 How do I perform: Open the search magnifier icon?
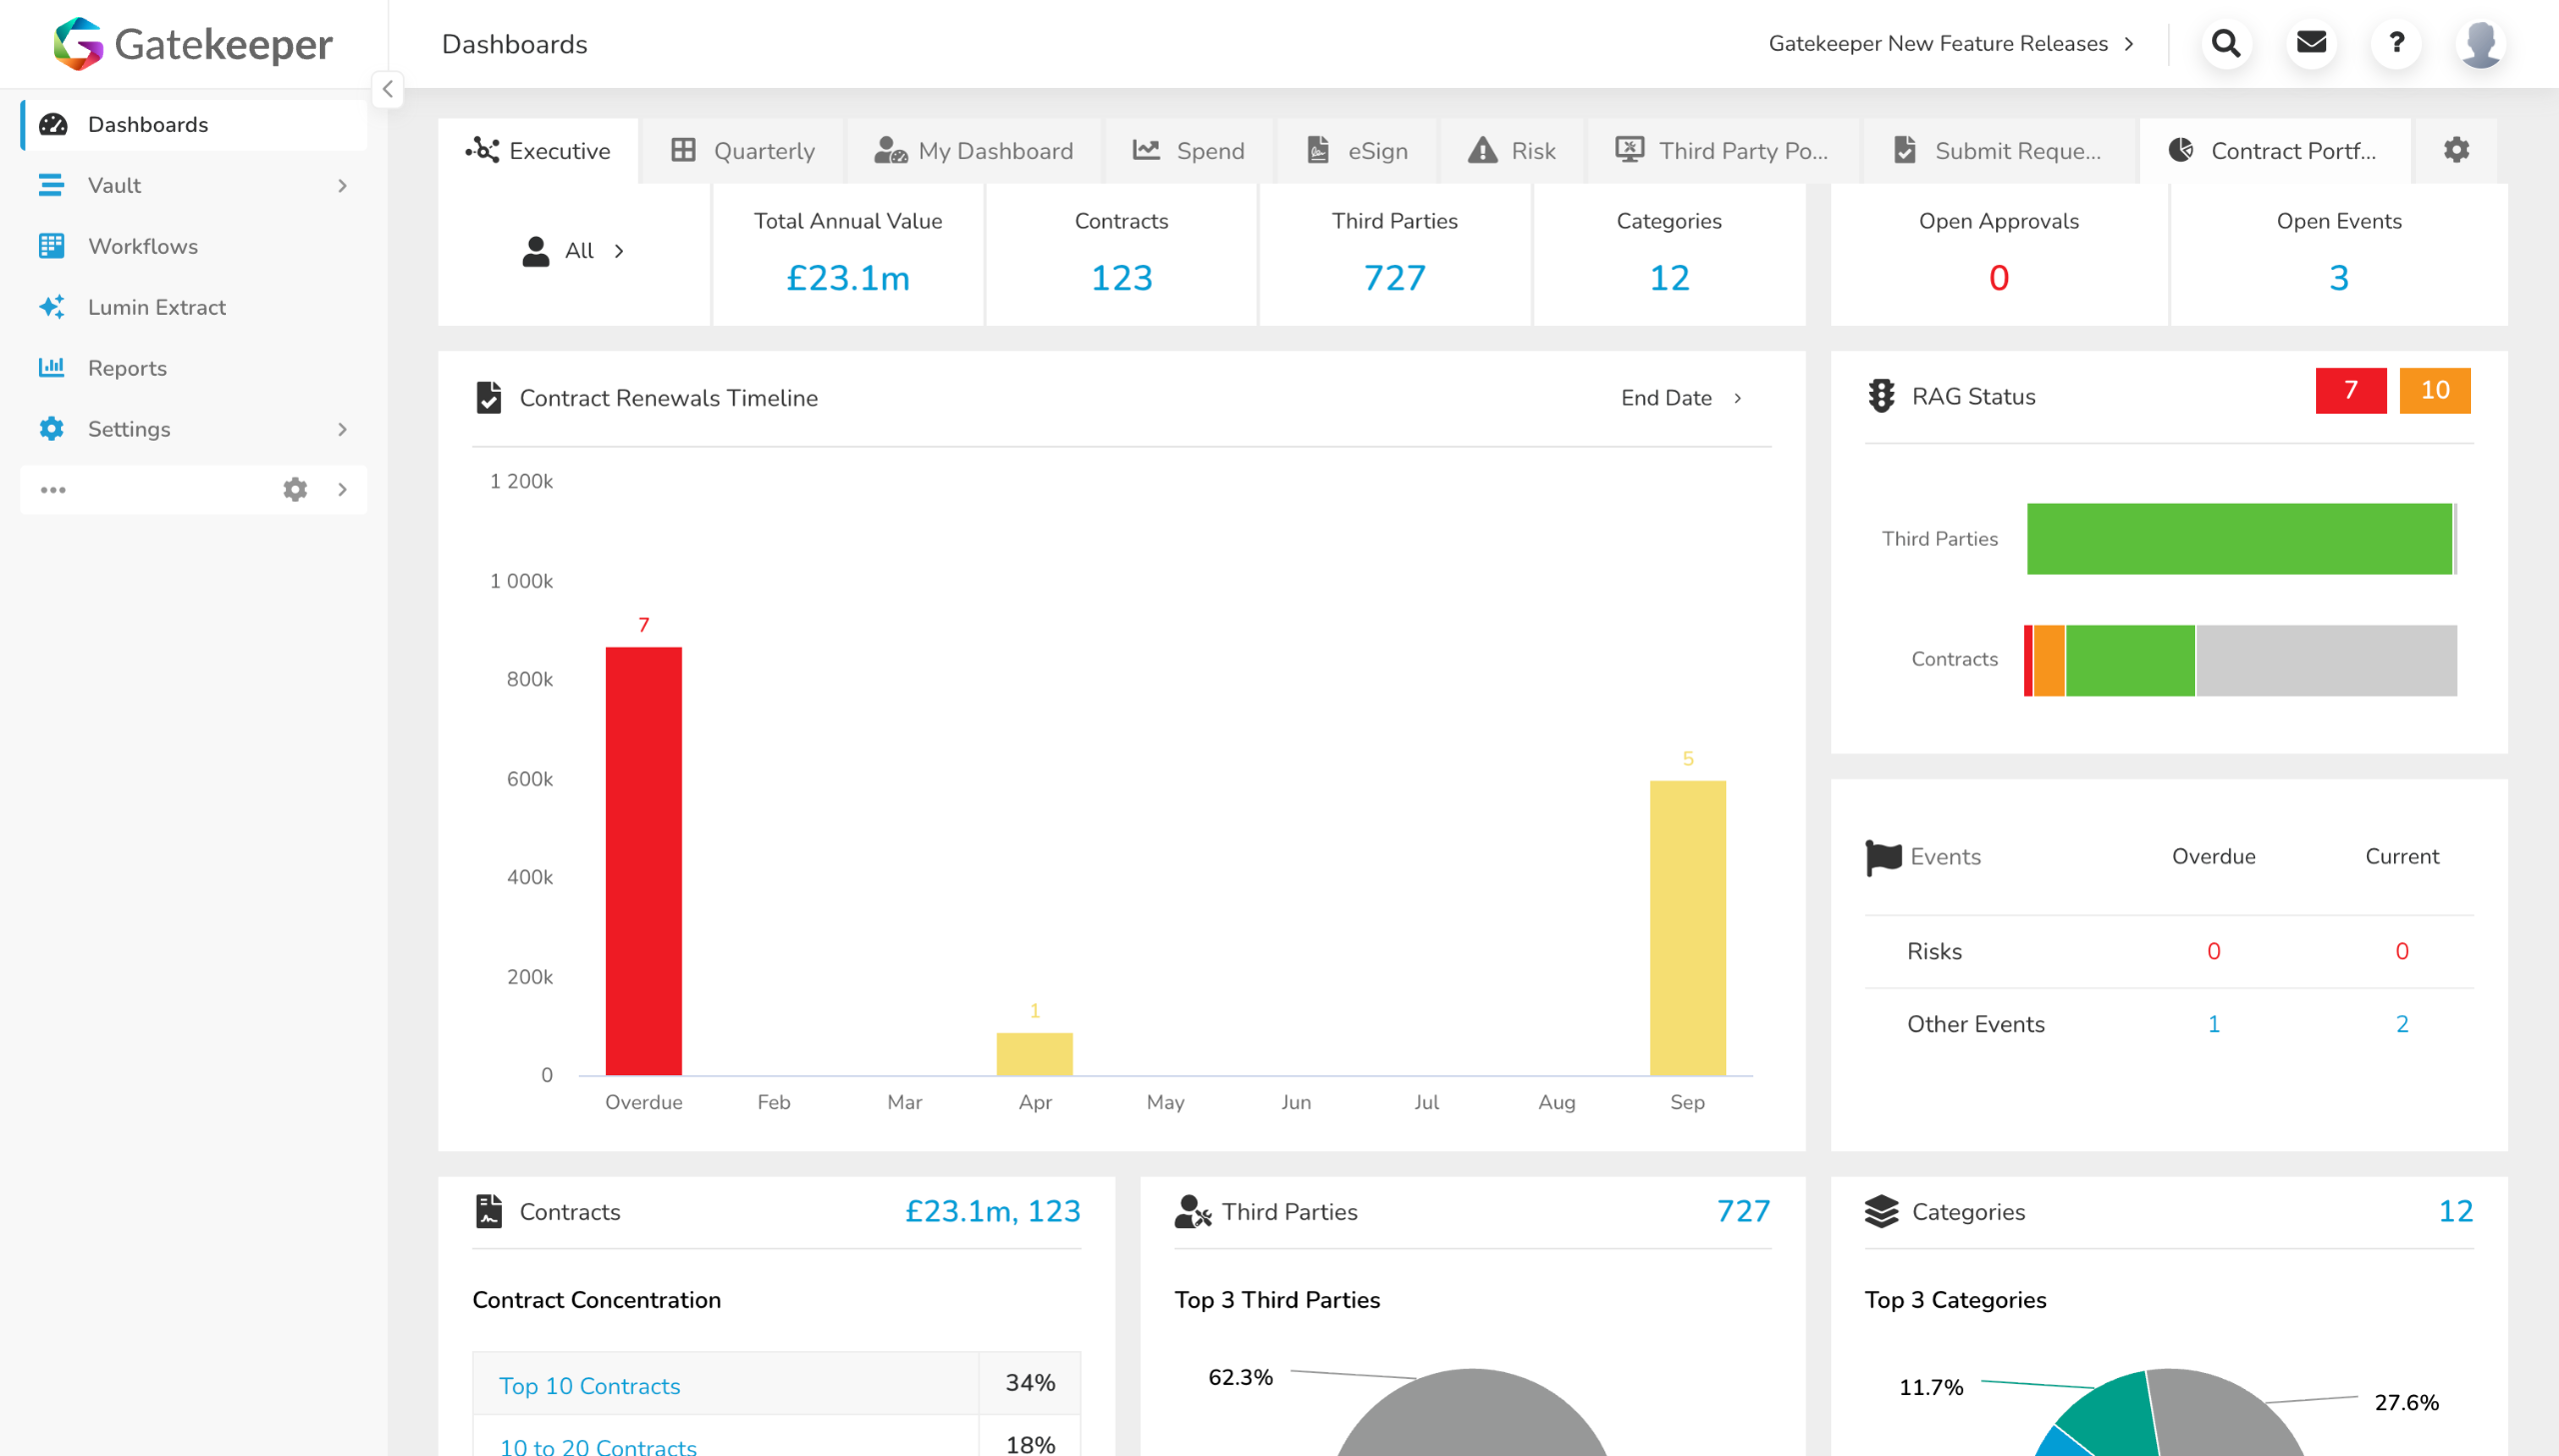point(2226,44)
